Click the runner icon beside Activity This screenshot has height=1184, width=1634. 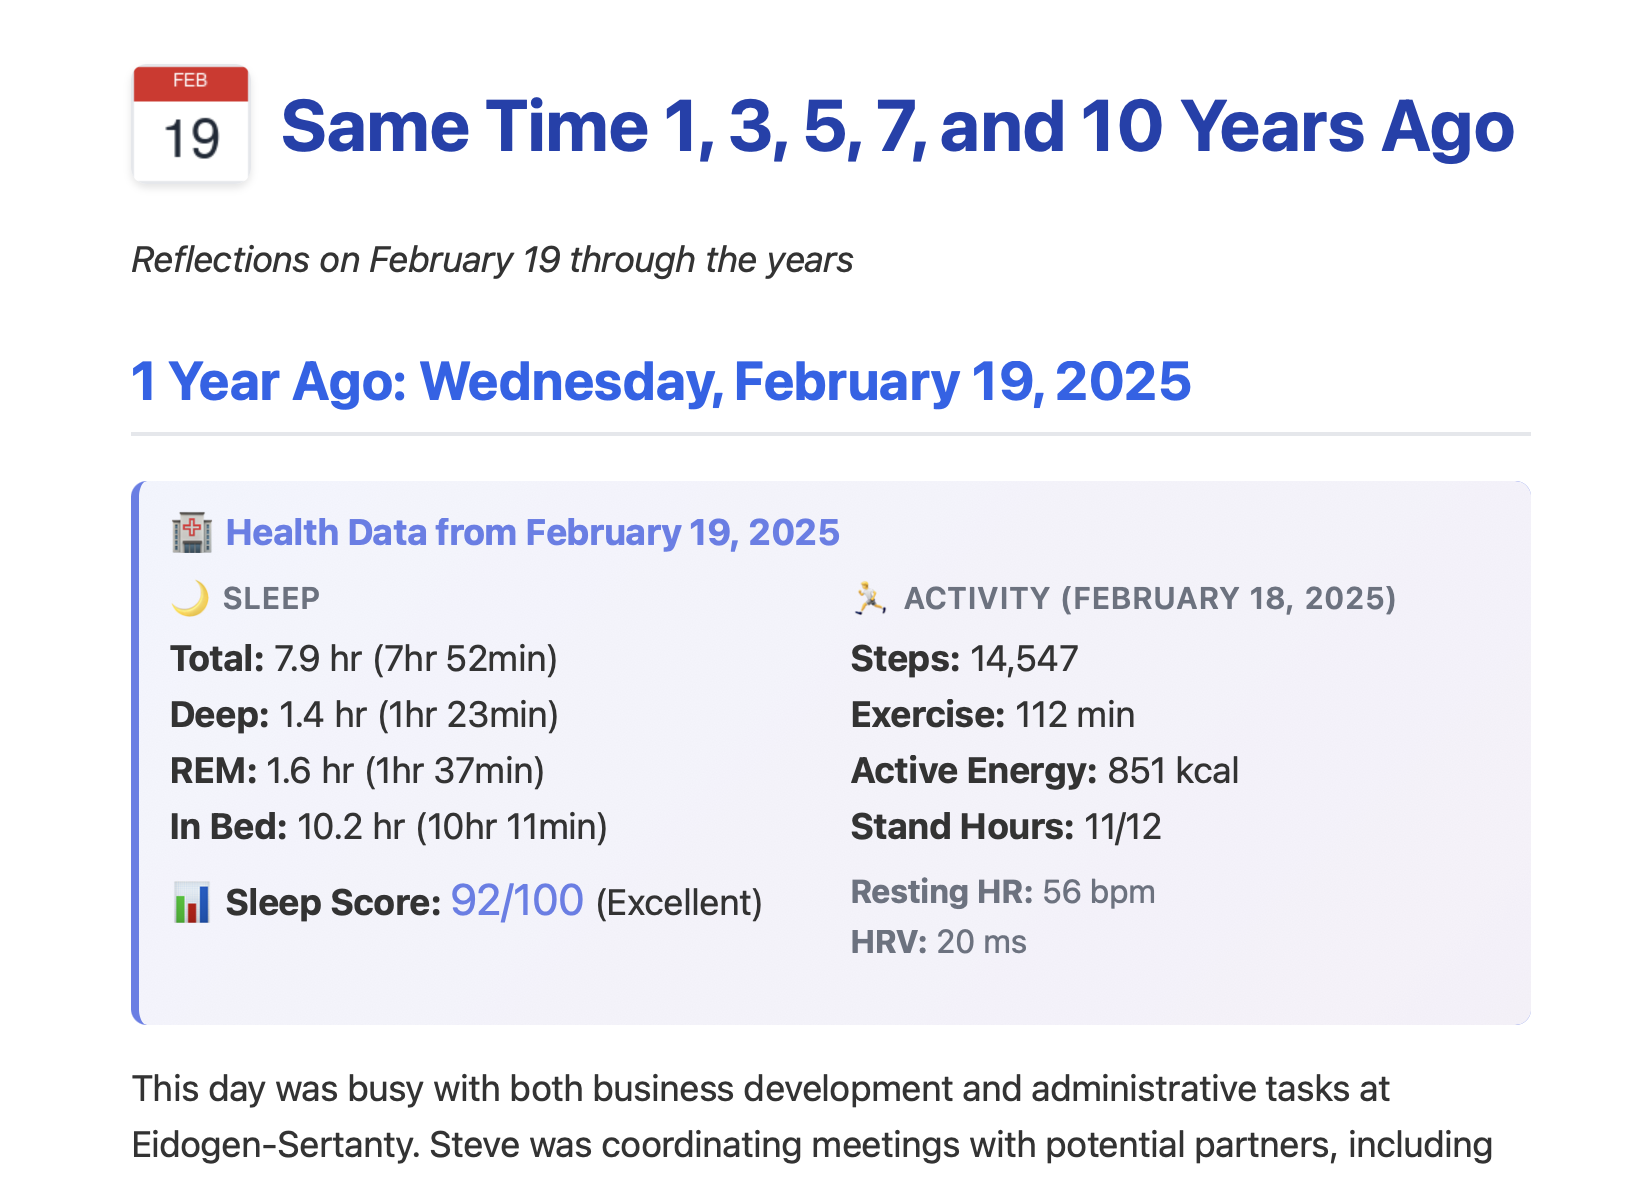(869, 598)
